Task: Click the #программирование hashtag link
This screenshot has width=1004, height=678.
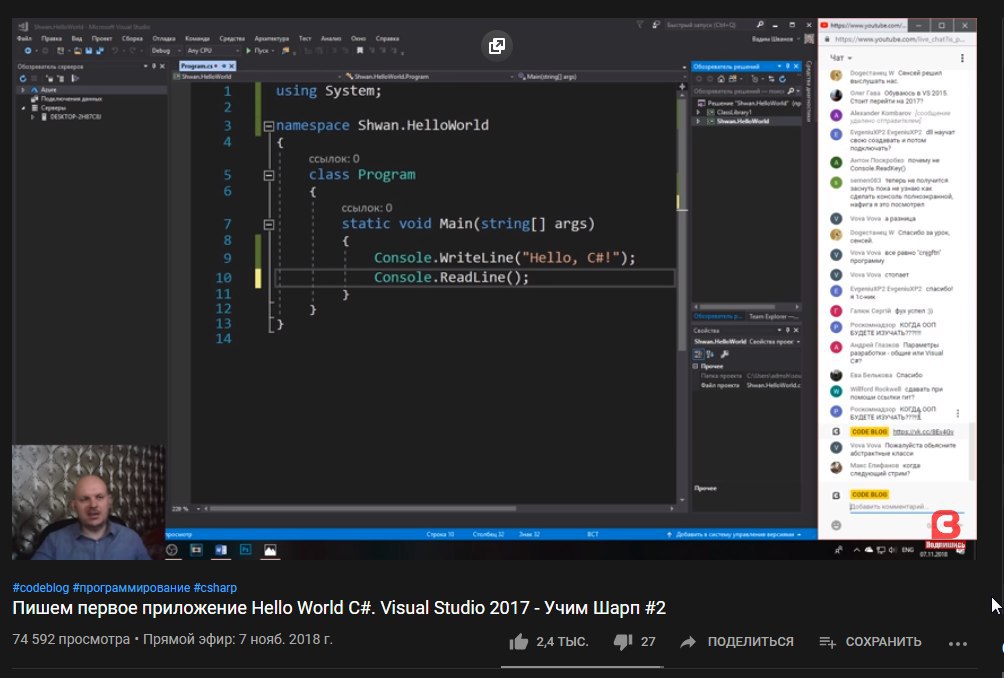Action: pos(131,587)
